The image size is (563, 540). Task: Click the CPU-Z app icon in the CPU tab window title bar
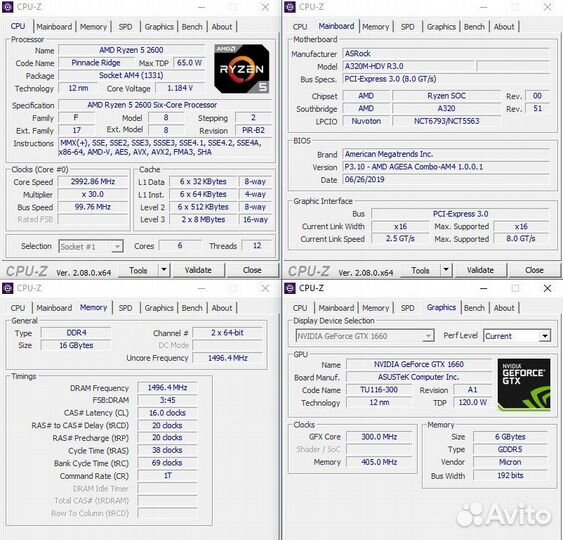pos(8,7)
